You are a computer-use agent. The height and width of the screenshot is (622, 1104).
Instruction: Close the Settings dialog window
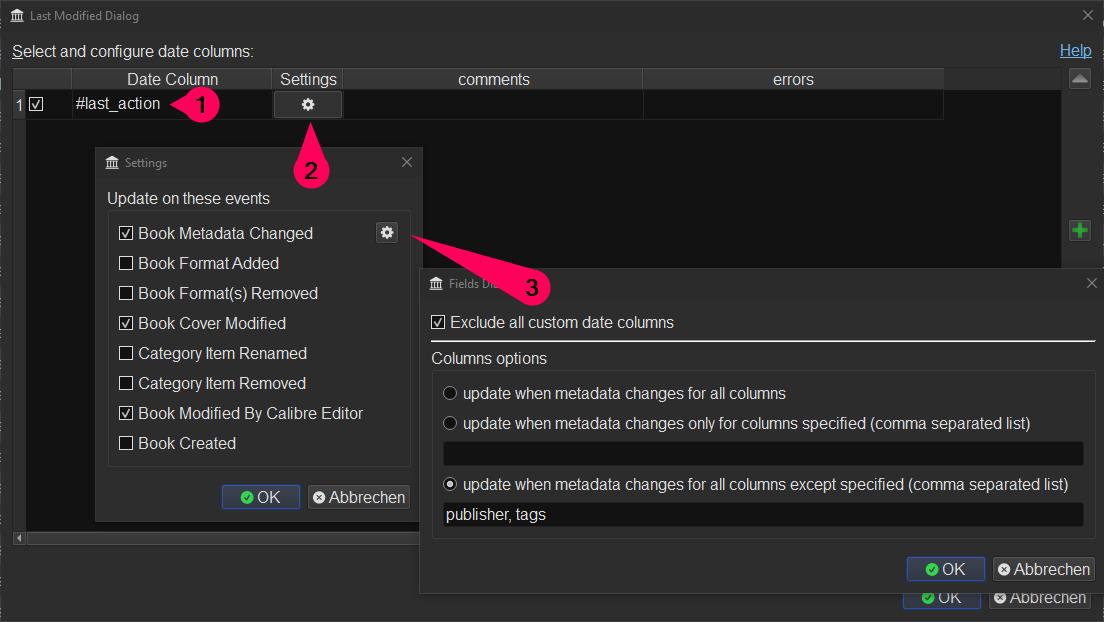point(407,162)
